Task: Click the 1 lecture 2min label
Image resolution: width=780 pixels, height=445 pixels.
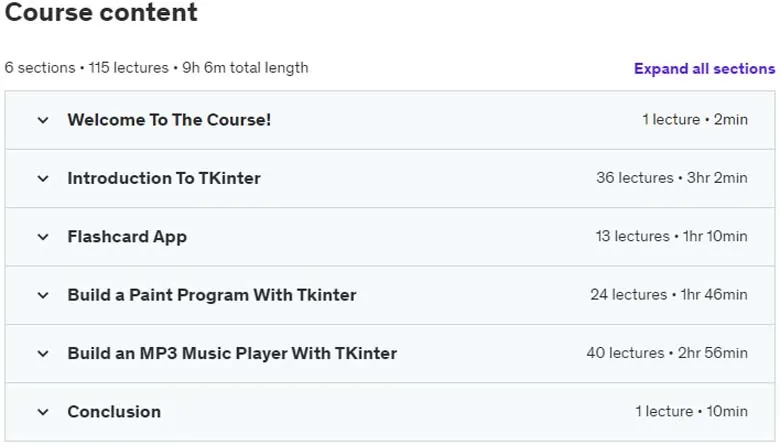Action: click(695, 120)
